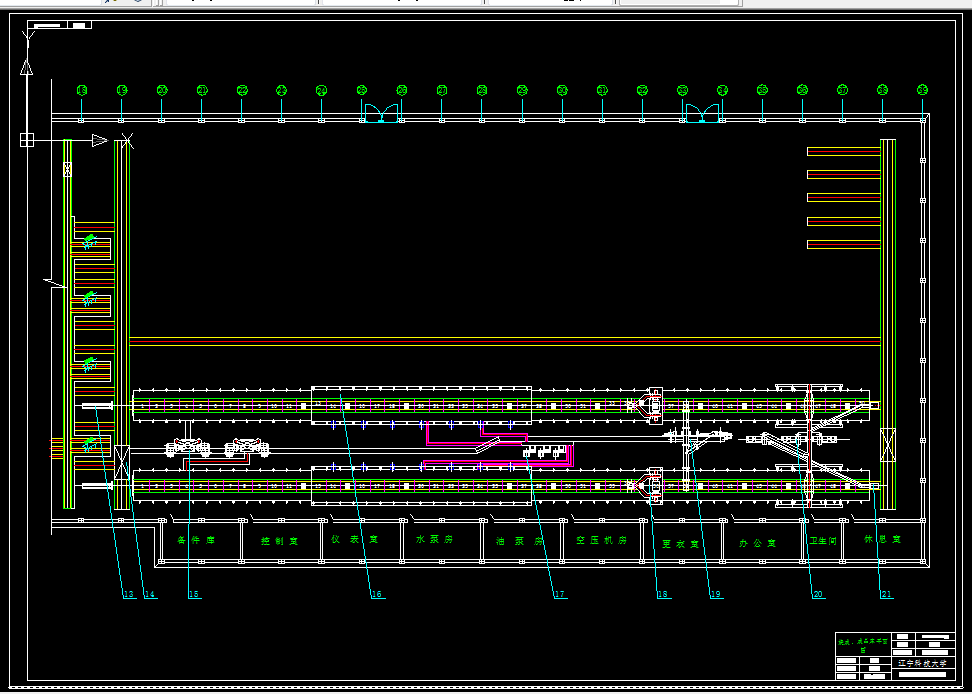The image size is (972, 694).
Task: Click the green drawing title in title block
Action: (x=864, y=645)
